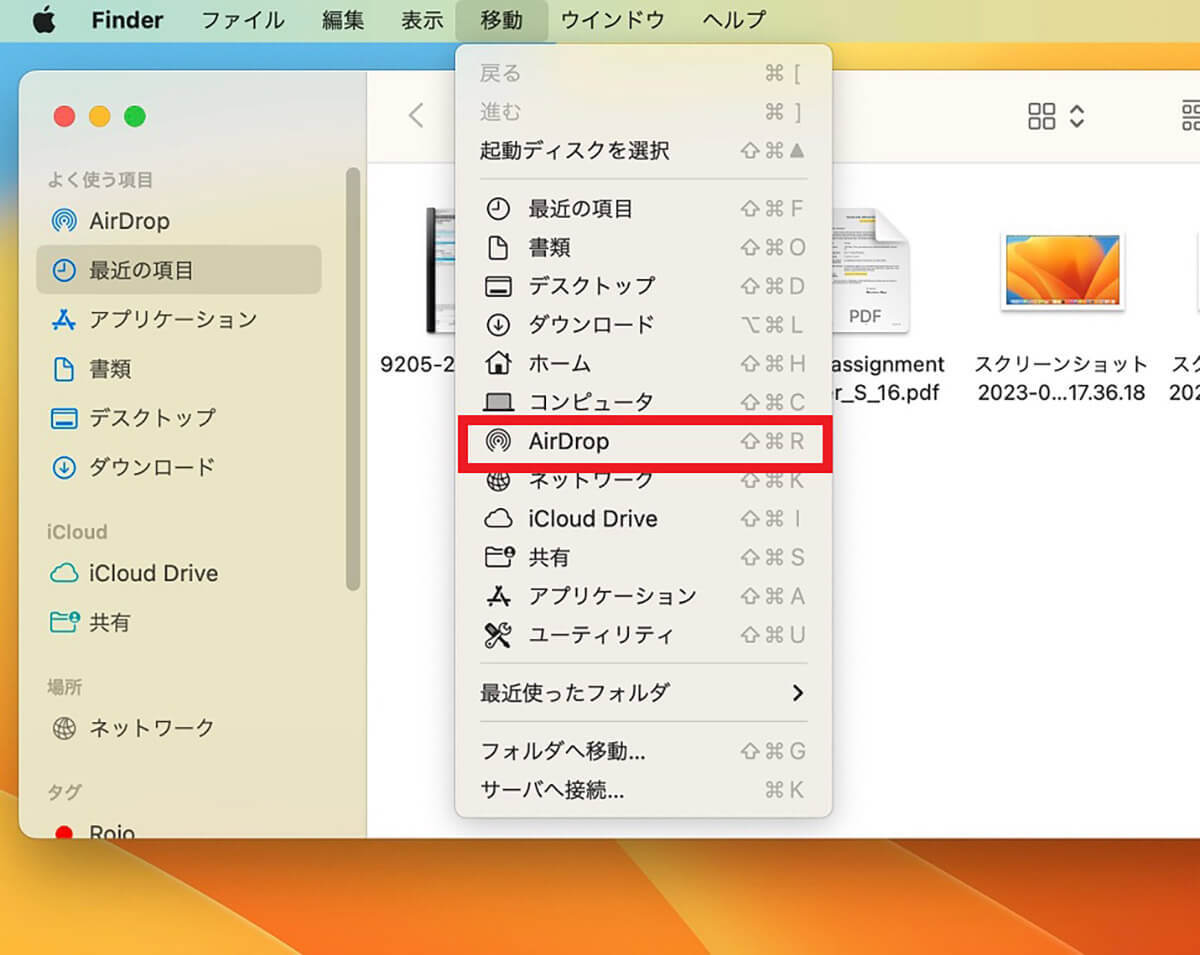
Task: Open the 表示 menu
Action: click(x=422, y=20)
